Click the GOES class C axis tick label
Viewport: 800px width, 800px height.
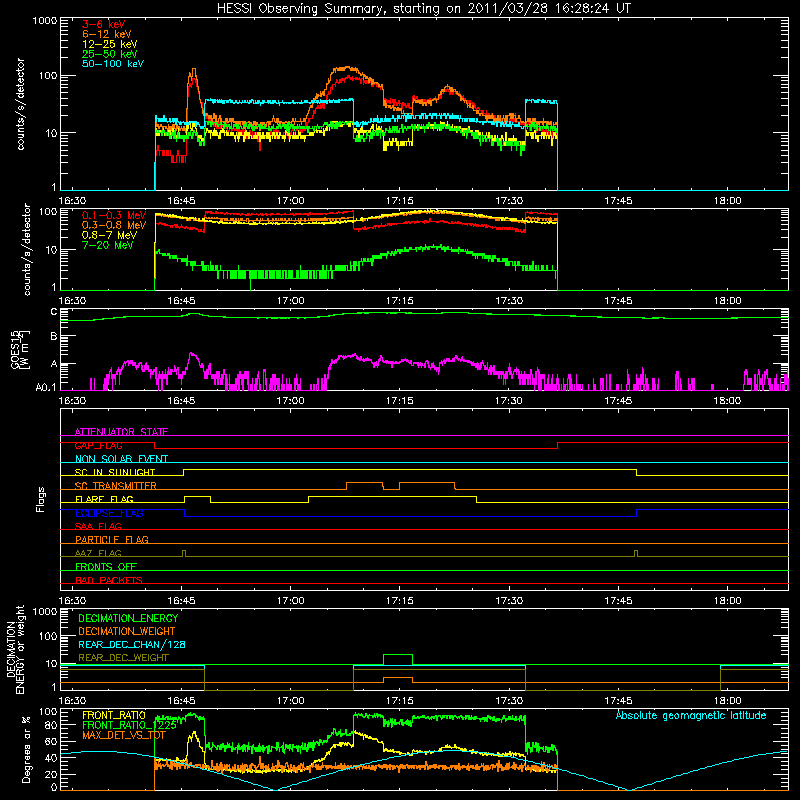[x=54, y=312]
